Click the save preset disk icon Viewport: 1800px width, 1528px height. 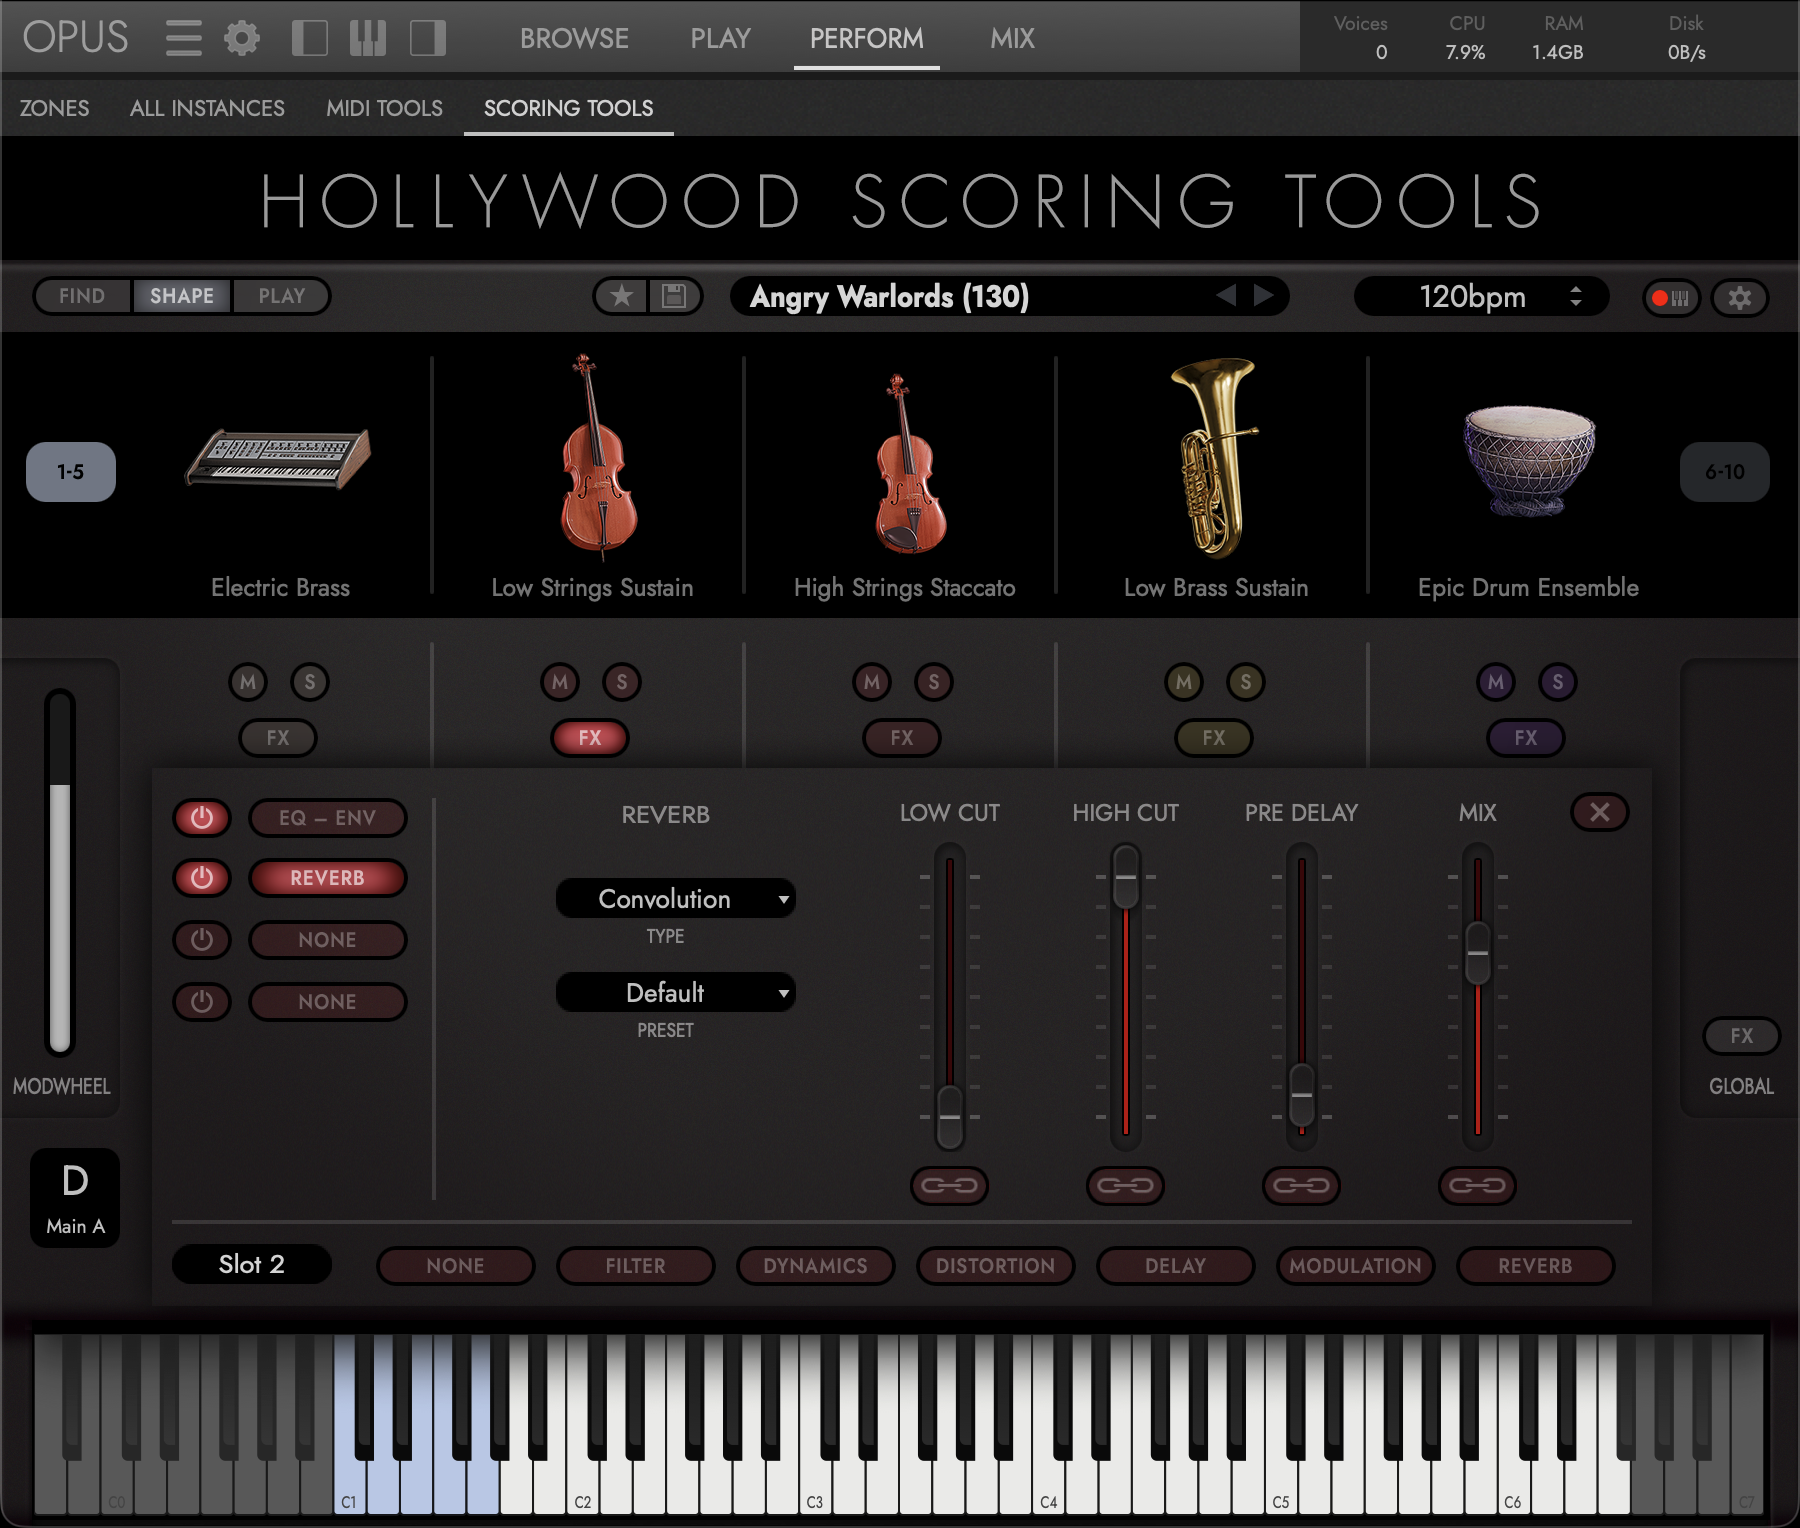click(674, 296)
